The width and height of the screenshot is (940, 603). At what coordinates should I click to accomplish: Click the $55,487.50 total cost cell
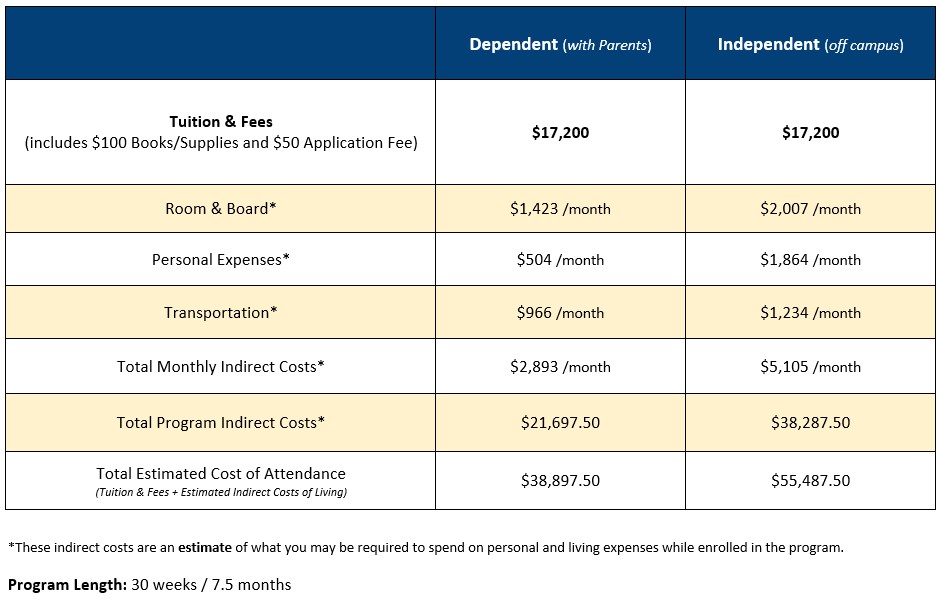810,480
